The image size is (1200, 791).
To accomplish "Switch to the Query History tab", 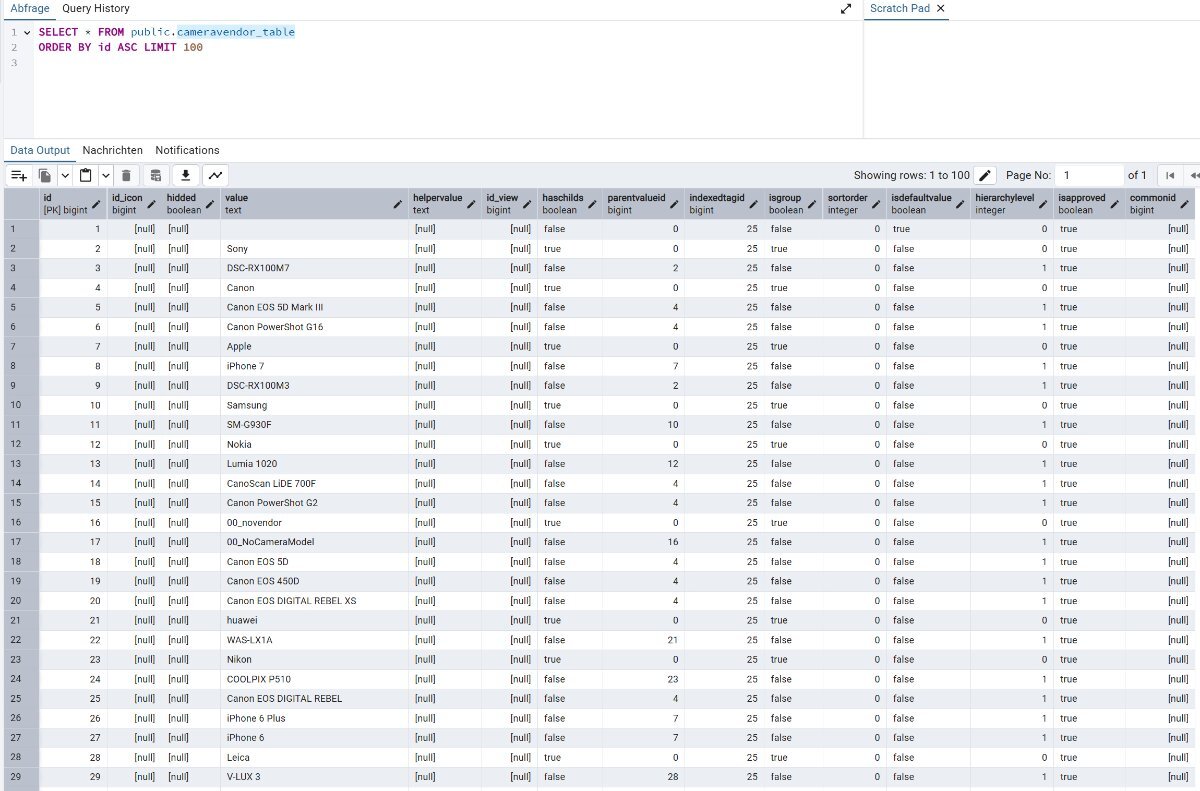I will click(96, 8).
